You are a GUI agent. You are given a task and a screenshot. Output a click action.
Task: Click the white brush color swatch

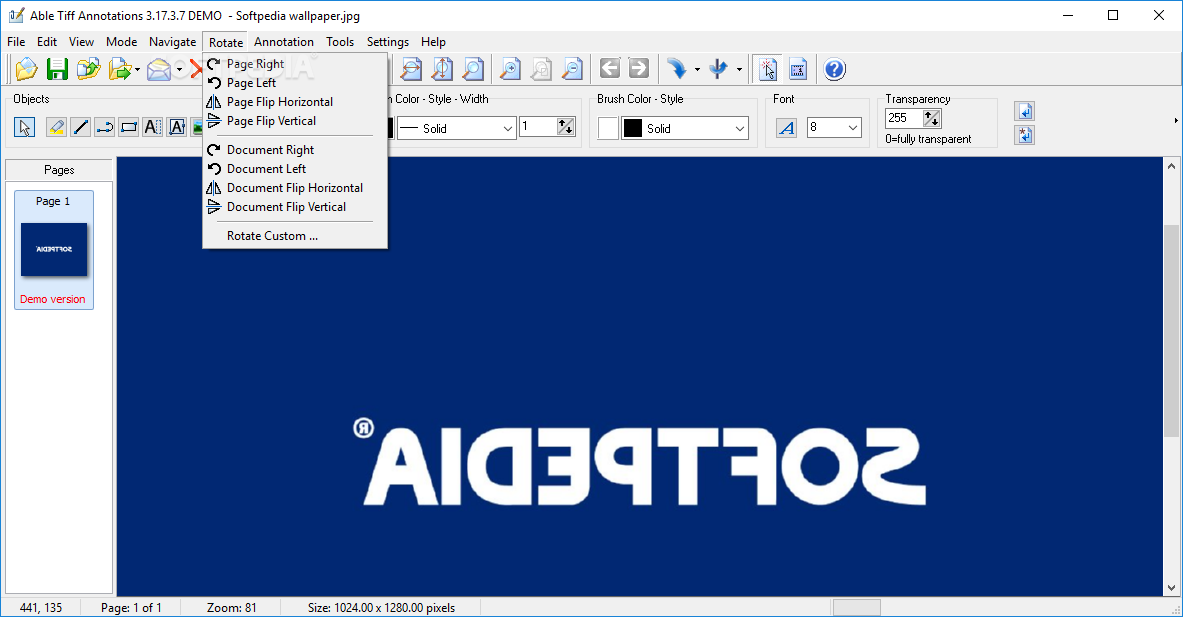click(x=608, y=128)
